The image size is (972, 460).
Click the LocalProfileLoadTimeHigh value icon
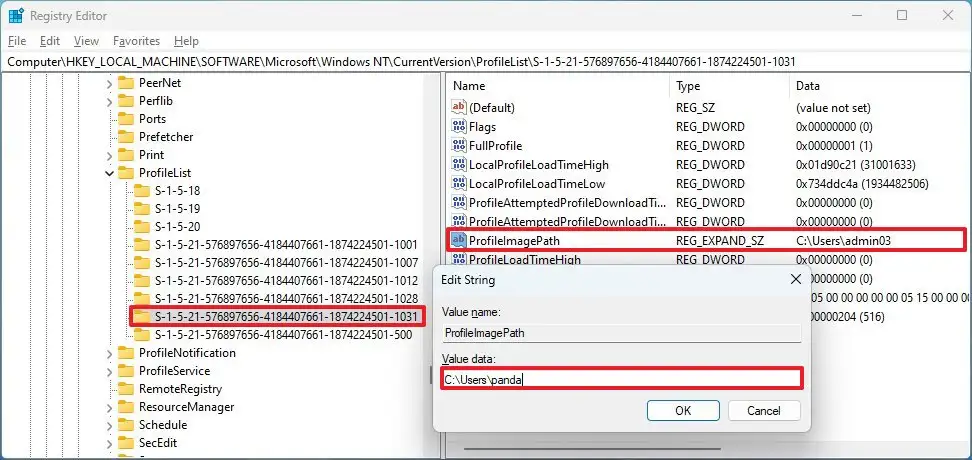pos(459,165)
